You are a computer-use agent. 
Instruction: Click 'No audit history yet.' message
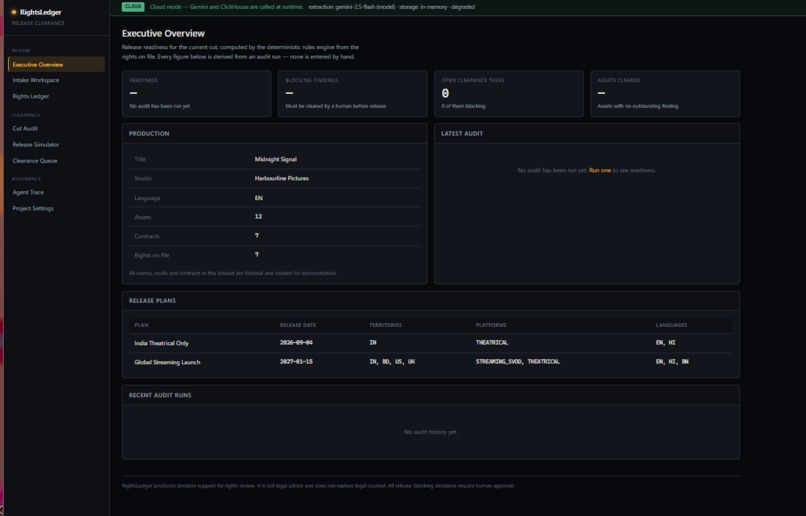[x=431, y=432]
